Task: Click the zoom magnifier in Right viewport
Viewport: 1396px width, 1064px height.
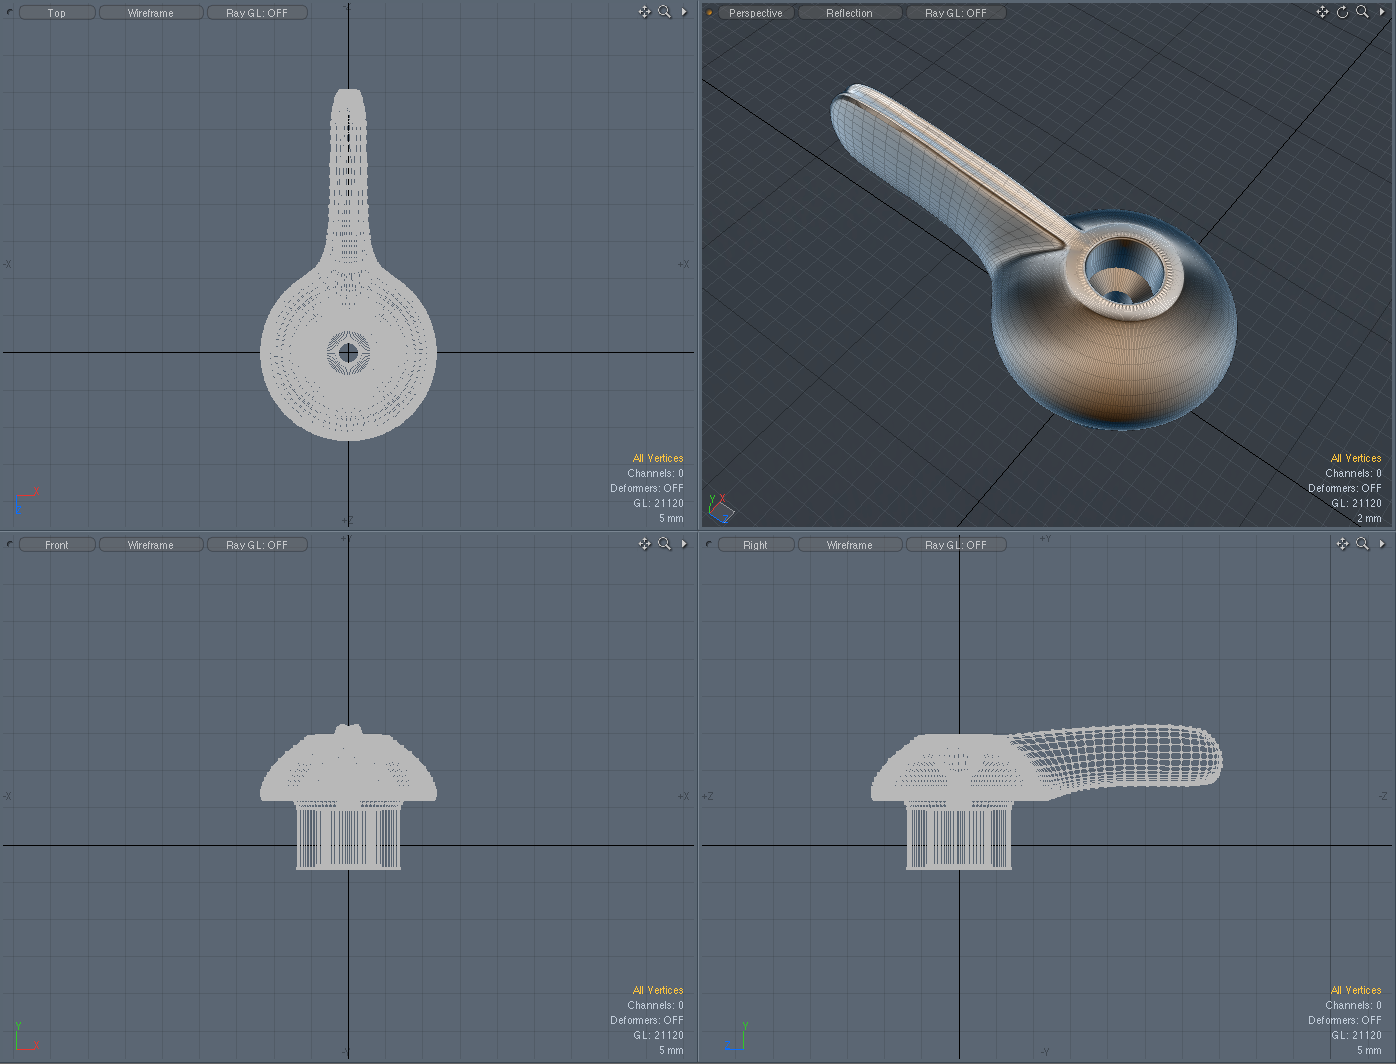Action: coord(1362,544)
